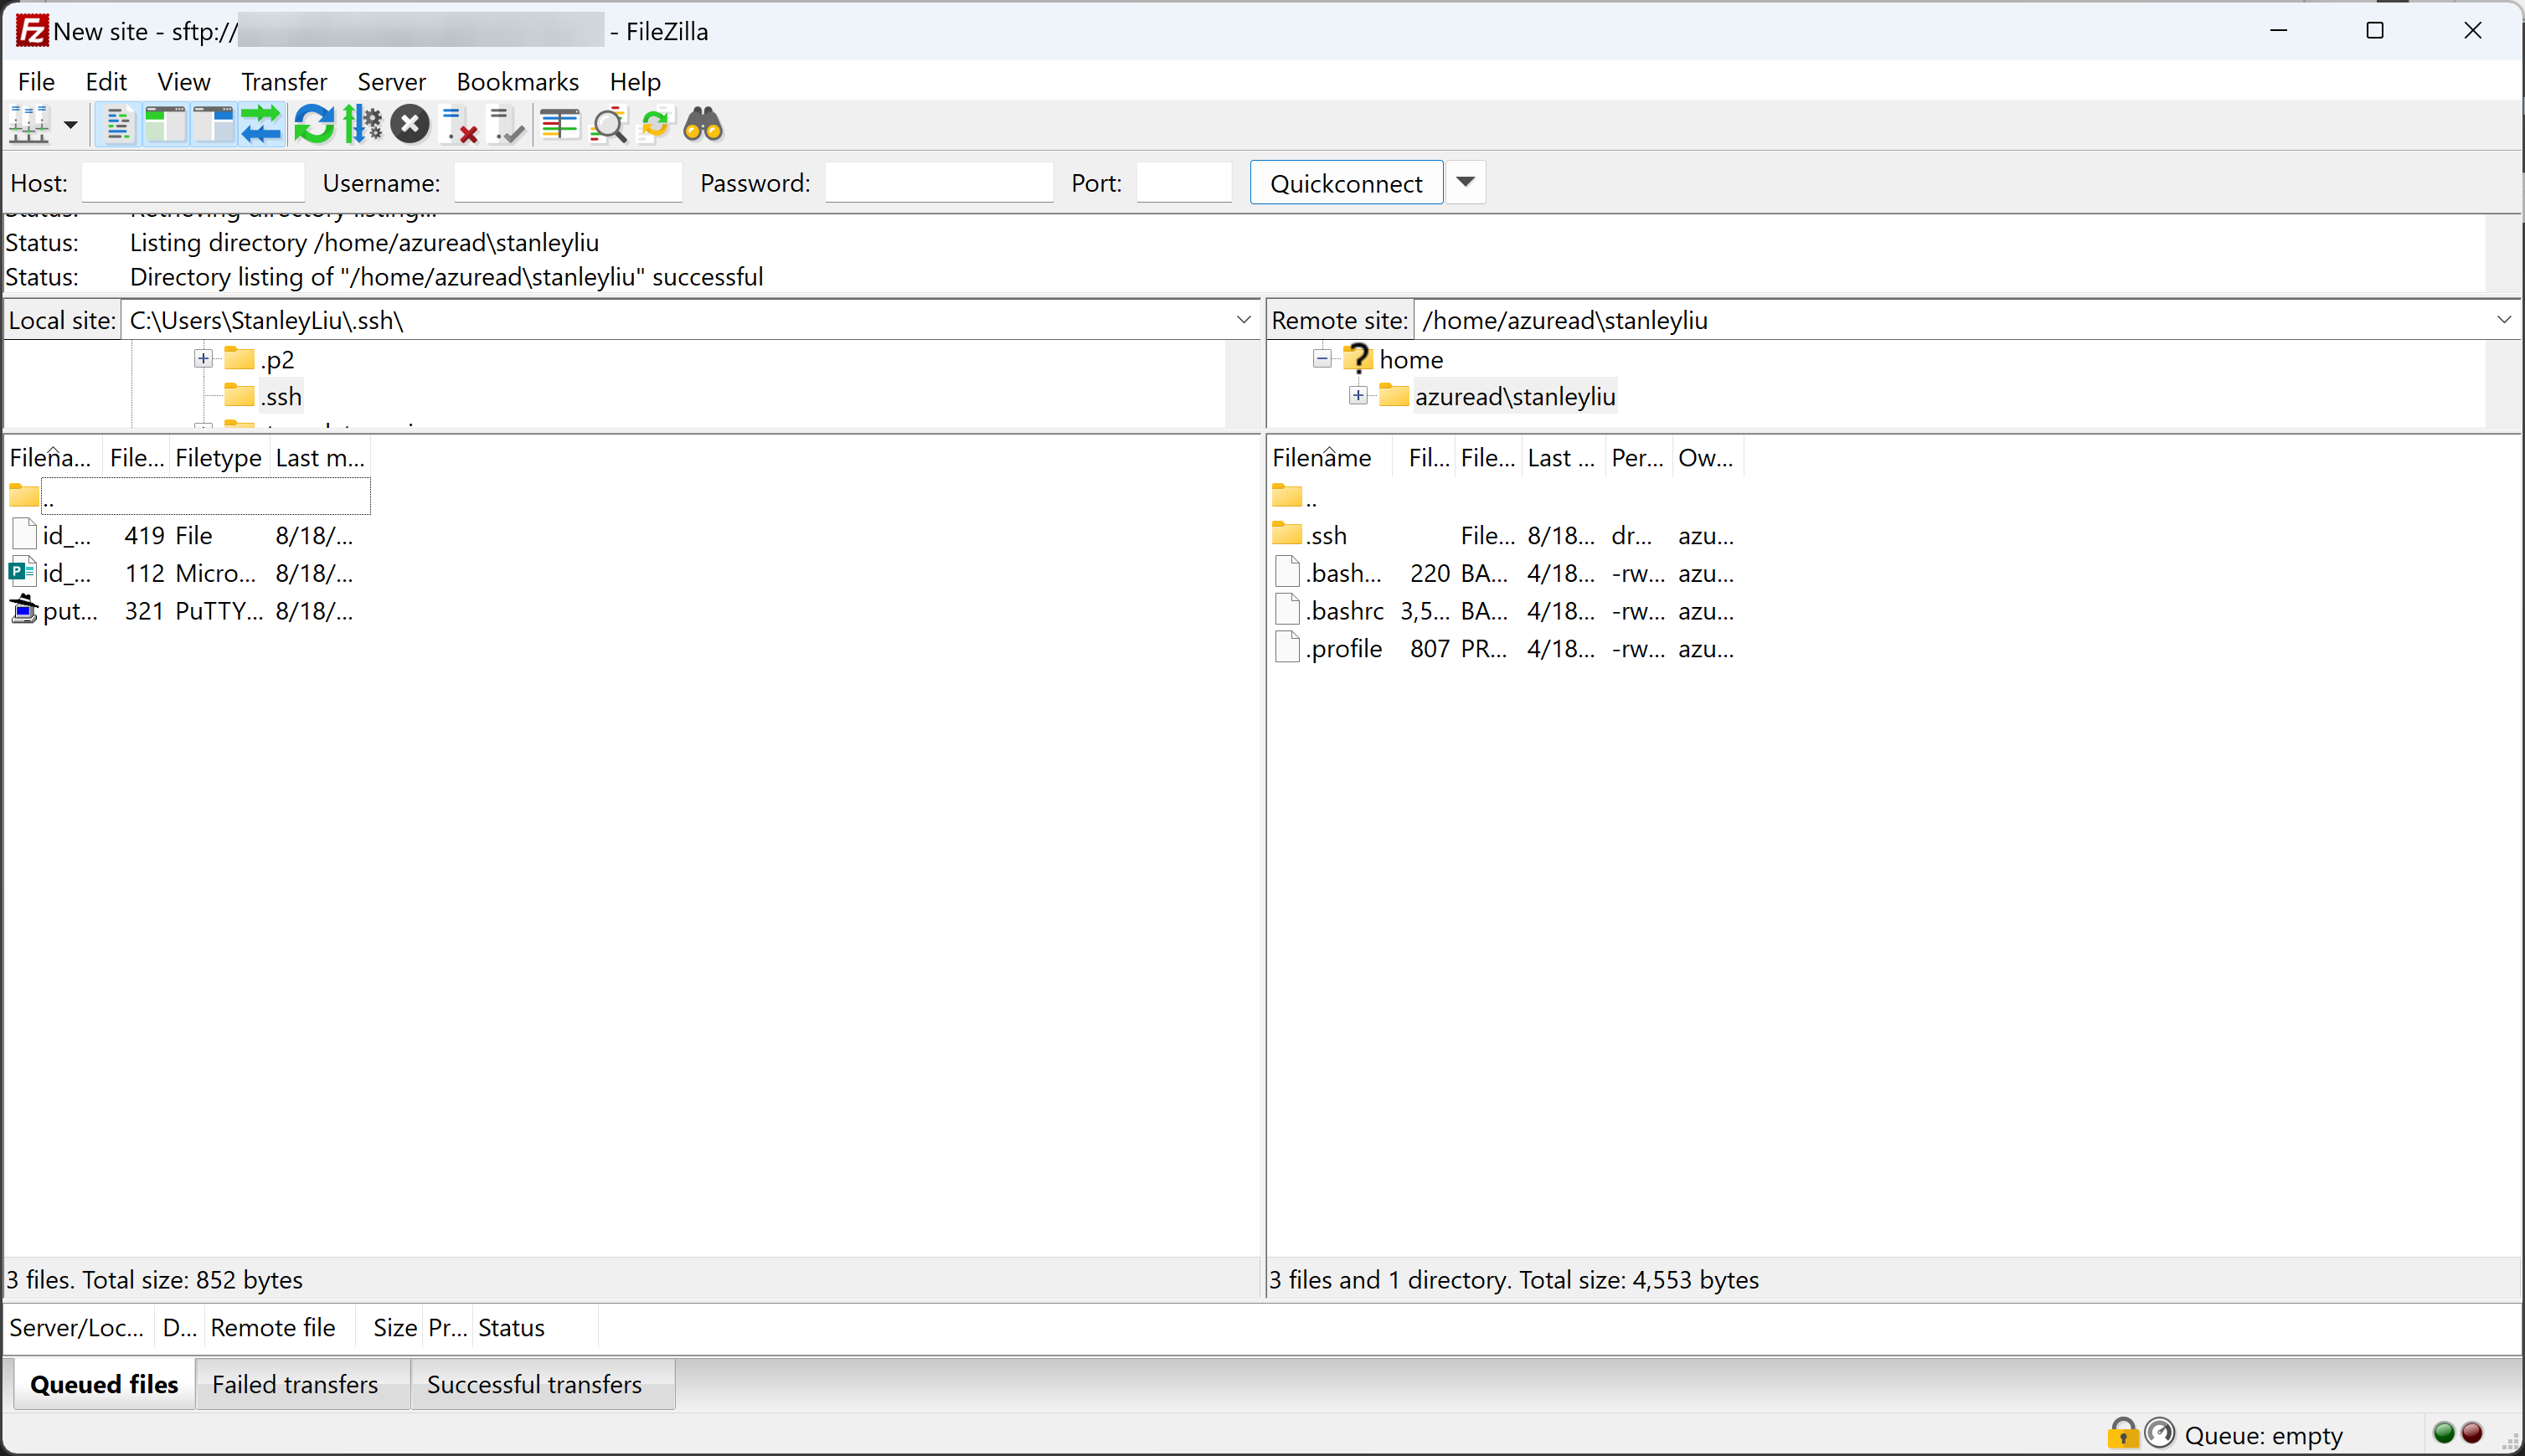Click the cancel current operation icon
This screenshot has height=1456, width=2525.
409,125
